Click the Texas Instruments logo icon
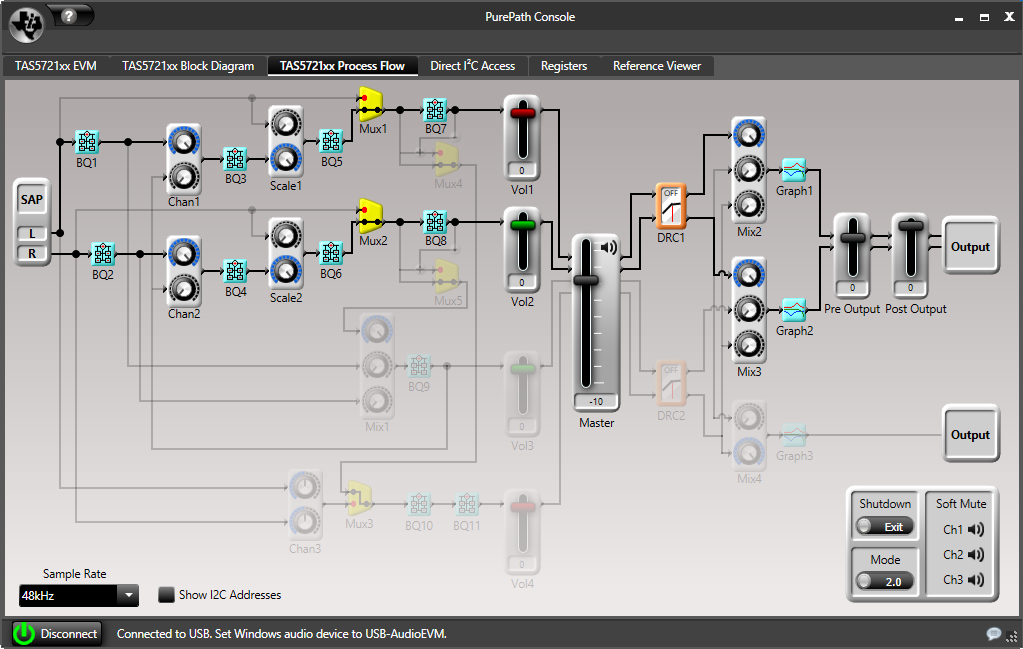 26,25
